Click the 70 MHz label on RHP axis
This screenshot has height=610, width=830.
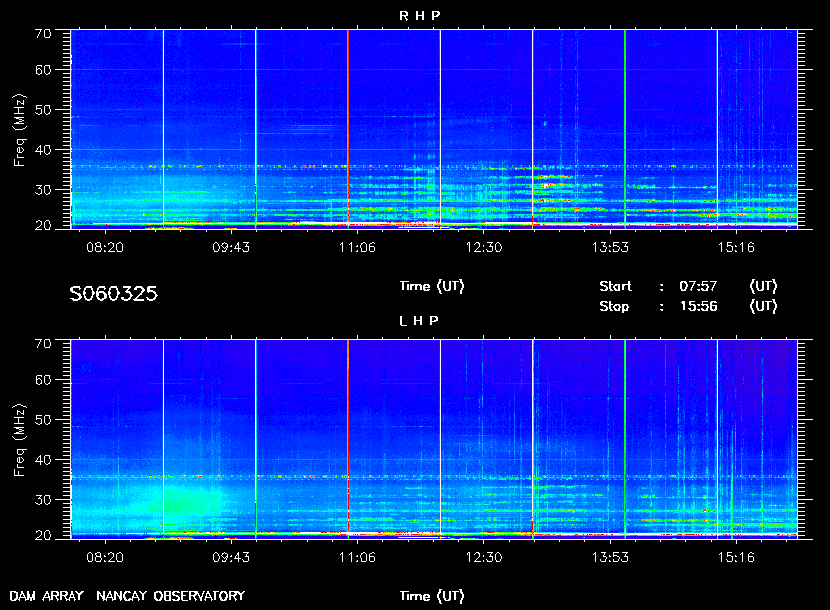[43, 34]
